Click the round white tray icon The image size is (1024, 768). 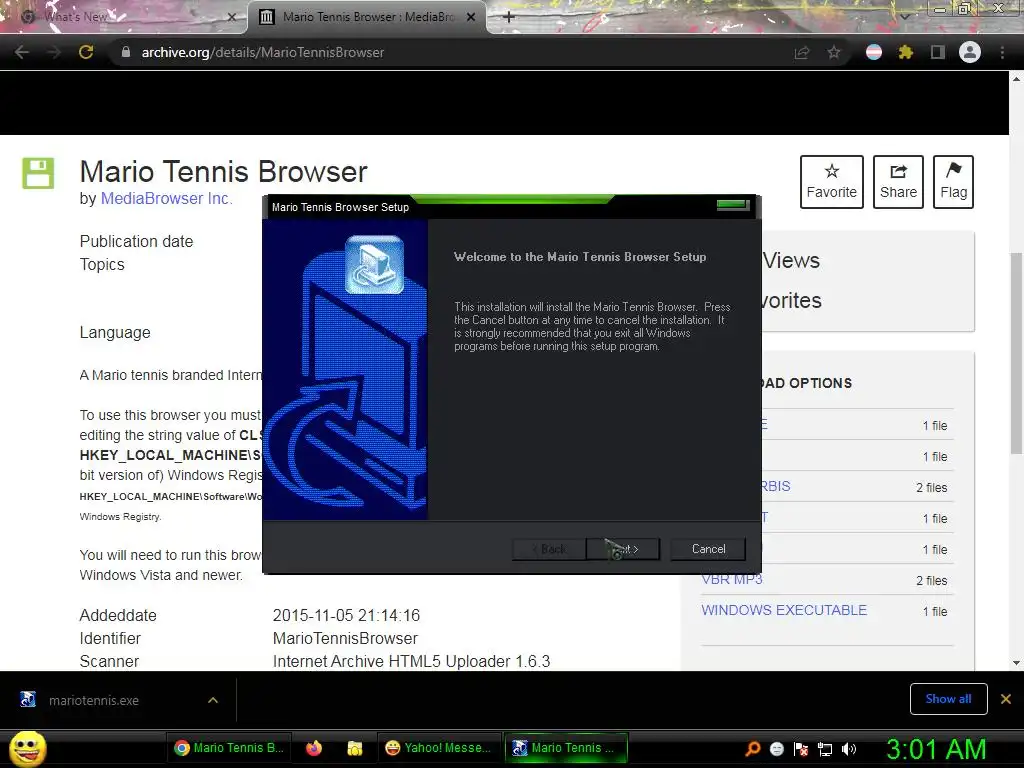tap(777, 749)
